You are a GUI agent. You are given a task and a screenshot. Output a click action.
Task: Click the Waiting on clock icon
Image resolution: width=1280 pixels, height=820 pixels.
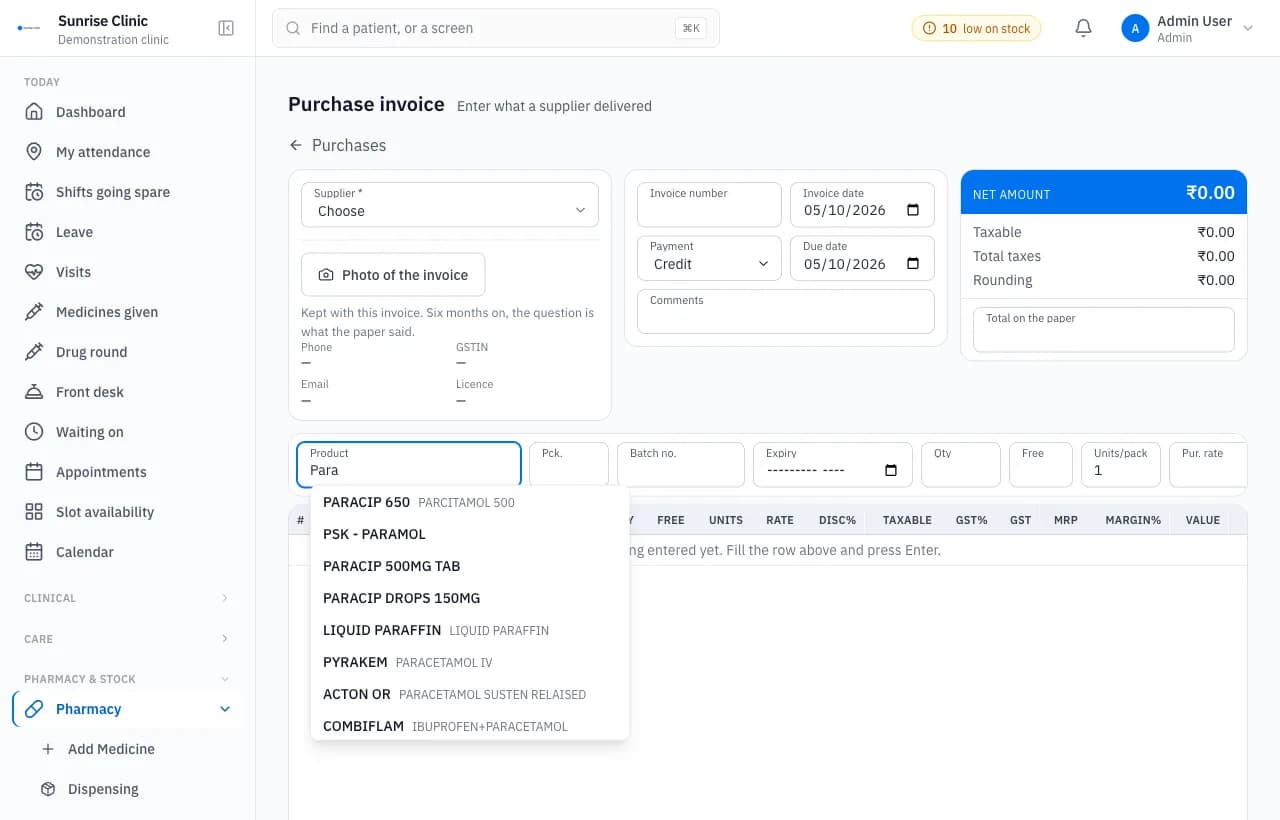[34, 432]
